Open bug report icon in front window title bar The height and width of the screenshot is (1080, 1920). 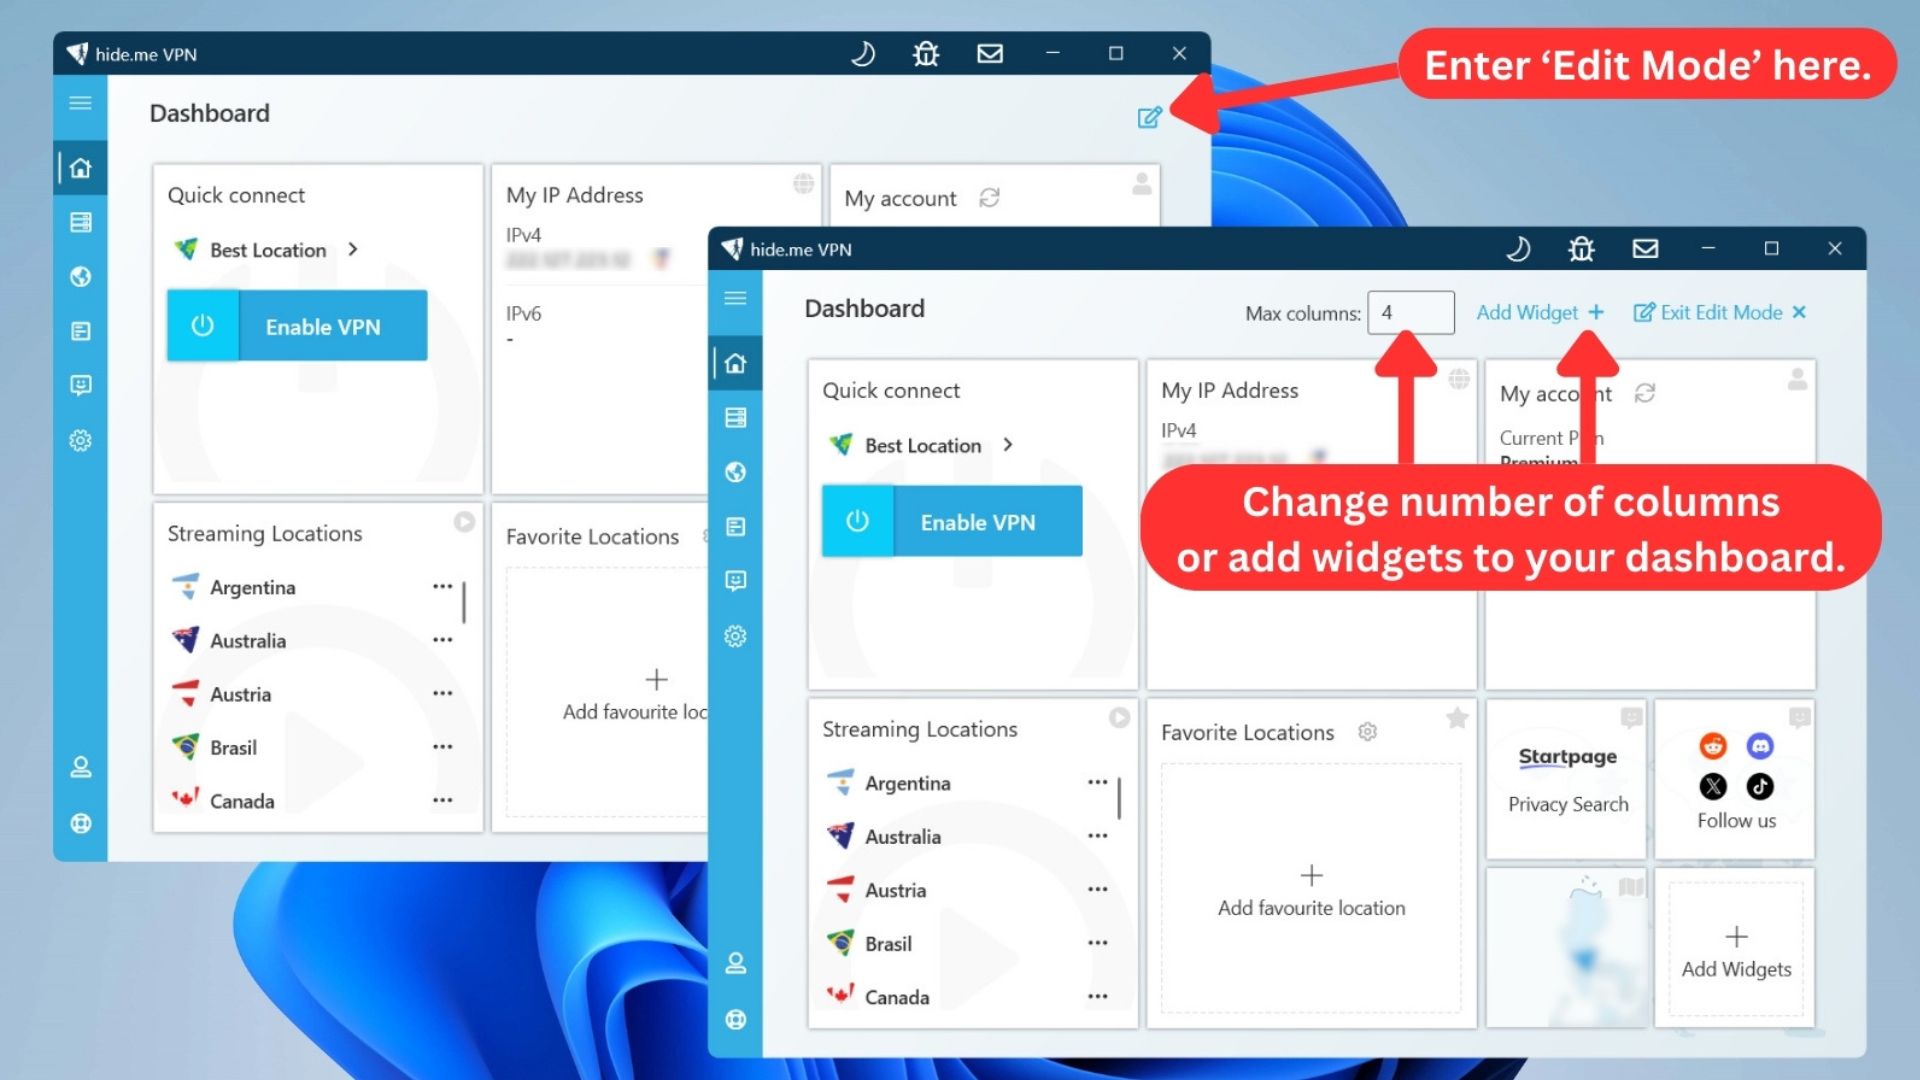tap(1581, 248)
